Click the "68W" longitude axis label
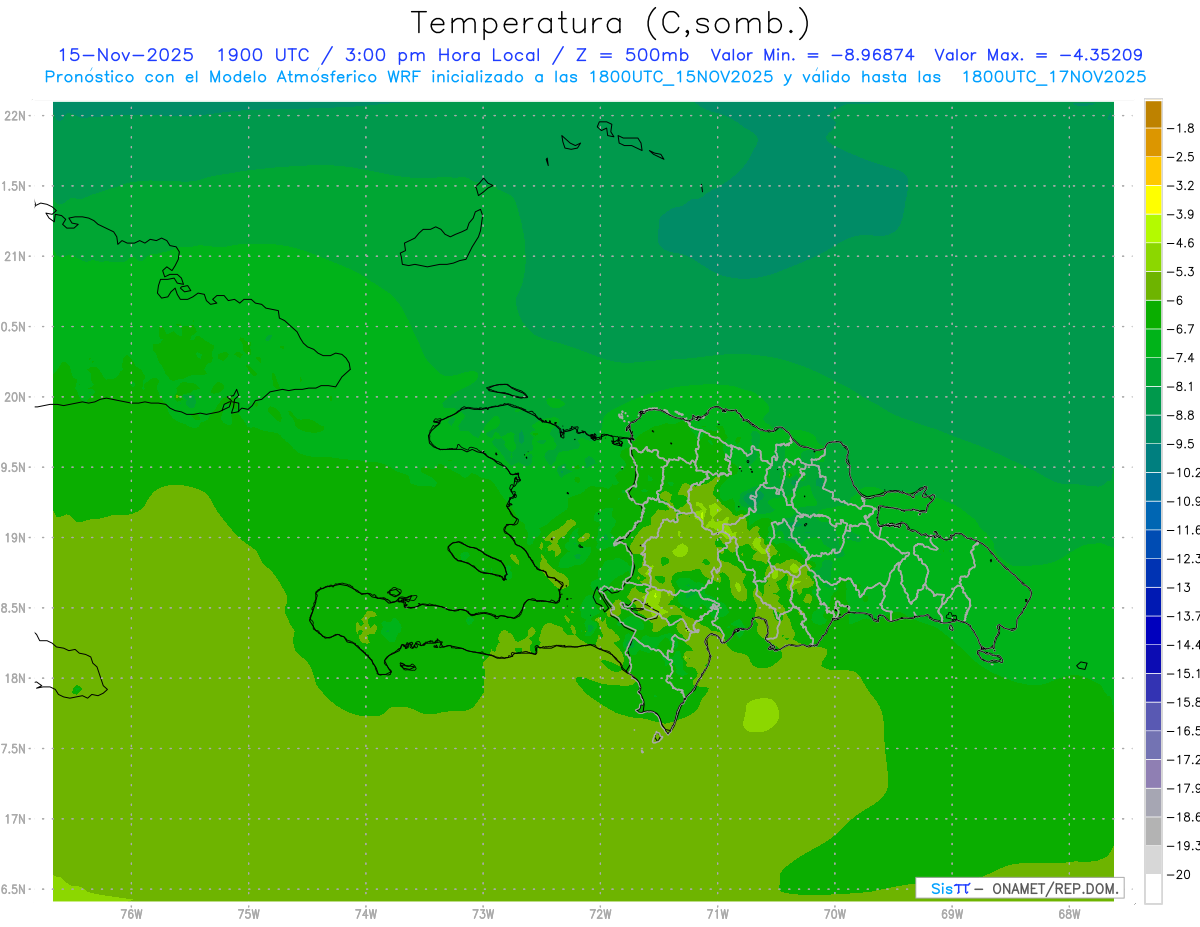Viewport: 1200px width, 927px height. click(x=1069, y=914)
